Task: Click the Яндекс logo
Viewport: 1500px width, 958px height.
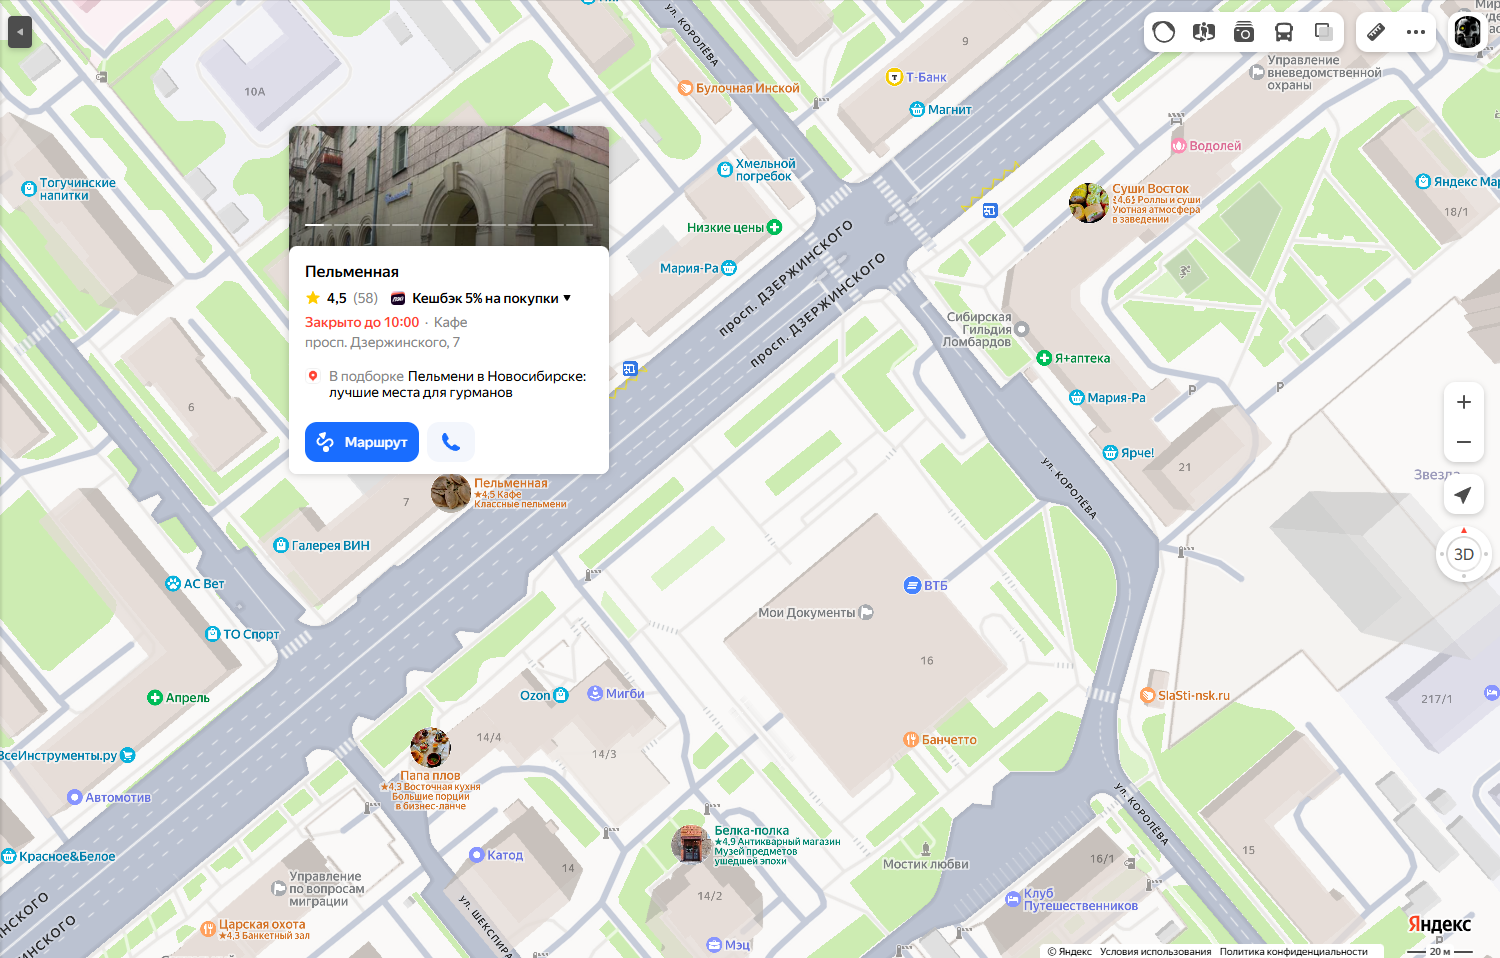Action: pyautogui.click(x=1439, y=924)
